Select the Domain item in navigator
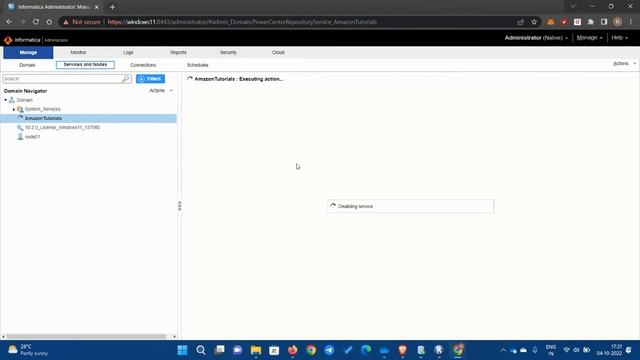Image resolution: width=640 pixels, height=360 pixels. [24, 100]
